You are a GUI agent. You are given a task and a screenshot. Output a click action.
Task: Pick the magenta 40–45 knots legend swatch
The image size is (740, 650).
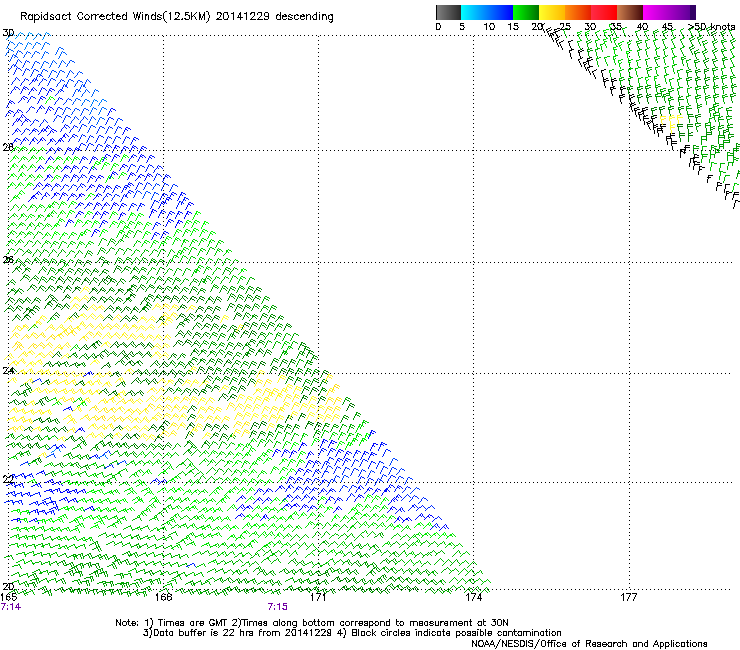(x=656, y=12)
